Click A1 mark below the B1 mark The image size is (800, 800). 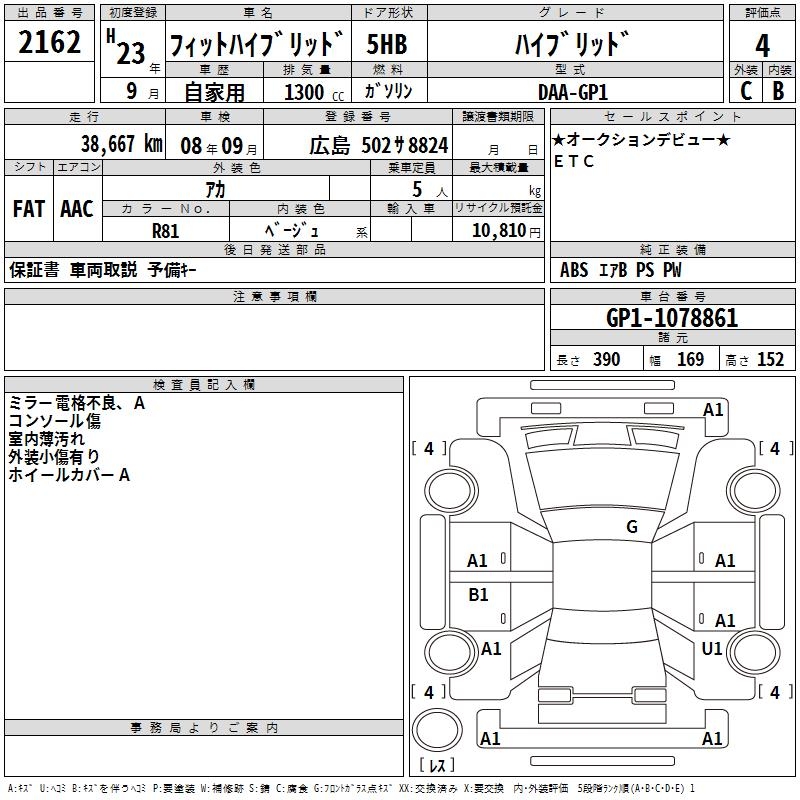[491, 648]
